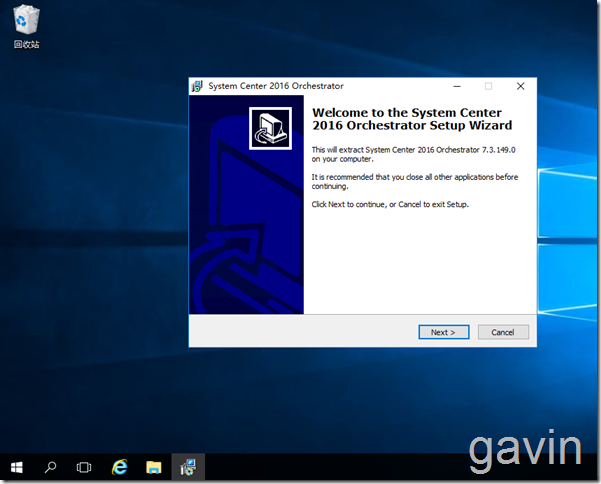Cancel the Orchestrator setup wizard
Viewport: 601px width, 484px height.
point(503,332)
